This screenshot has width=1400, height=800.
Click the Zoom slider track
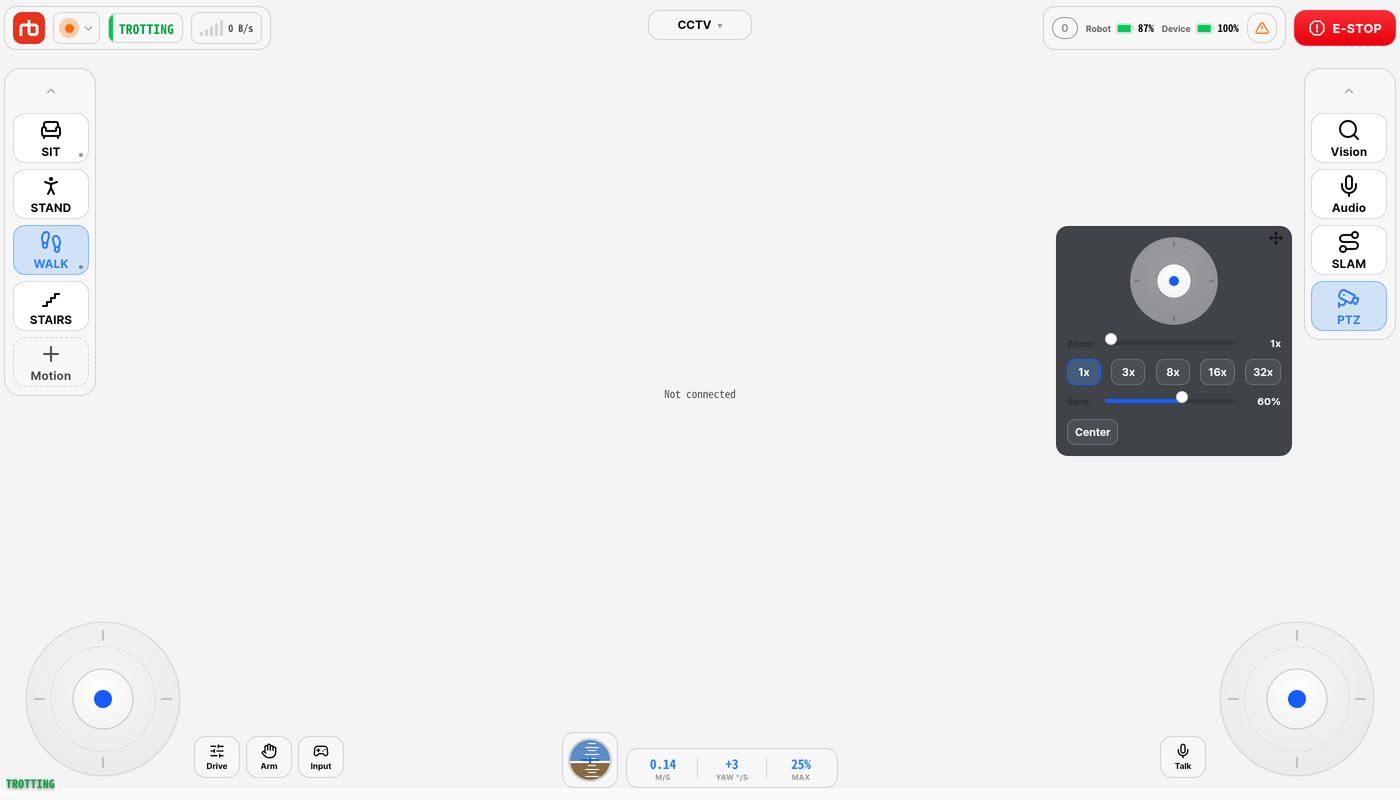[x=1170, y=343]
